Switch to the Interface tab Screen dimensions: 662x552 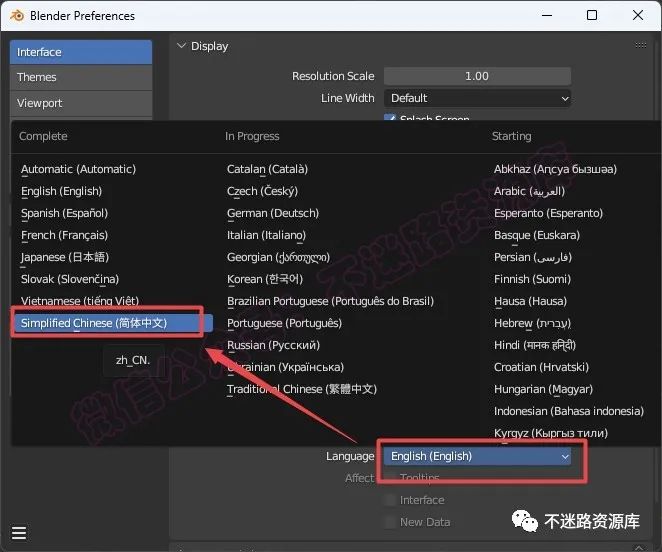81,52
